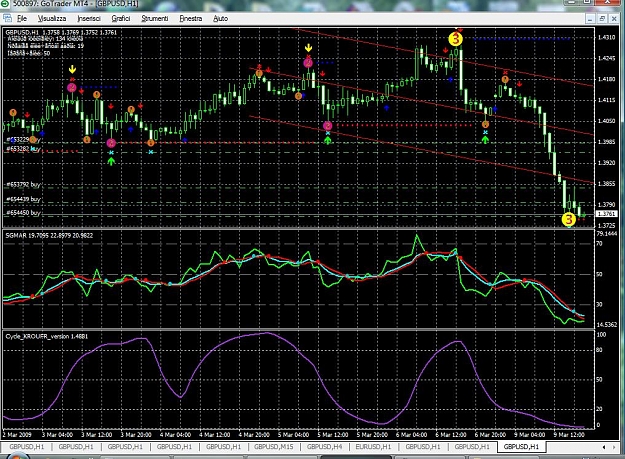This screenshot has height=459, width=625.
Task: Switch to the GBPUSD,H4 chart tab
Action: coord(324,447)
